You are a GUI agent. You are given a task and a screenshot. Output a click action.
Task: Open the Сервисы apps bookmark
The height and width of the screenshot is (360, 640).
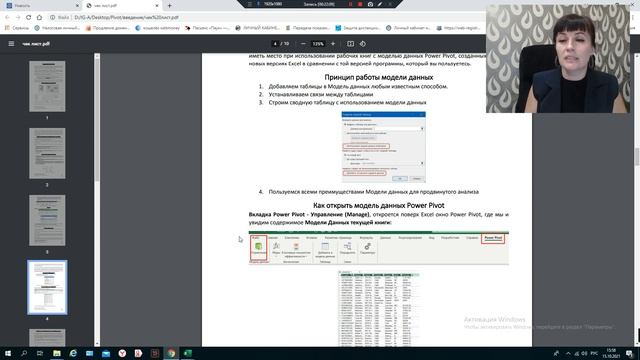17,28
